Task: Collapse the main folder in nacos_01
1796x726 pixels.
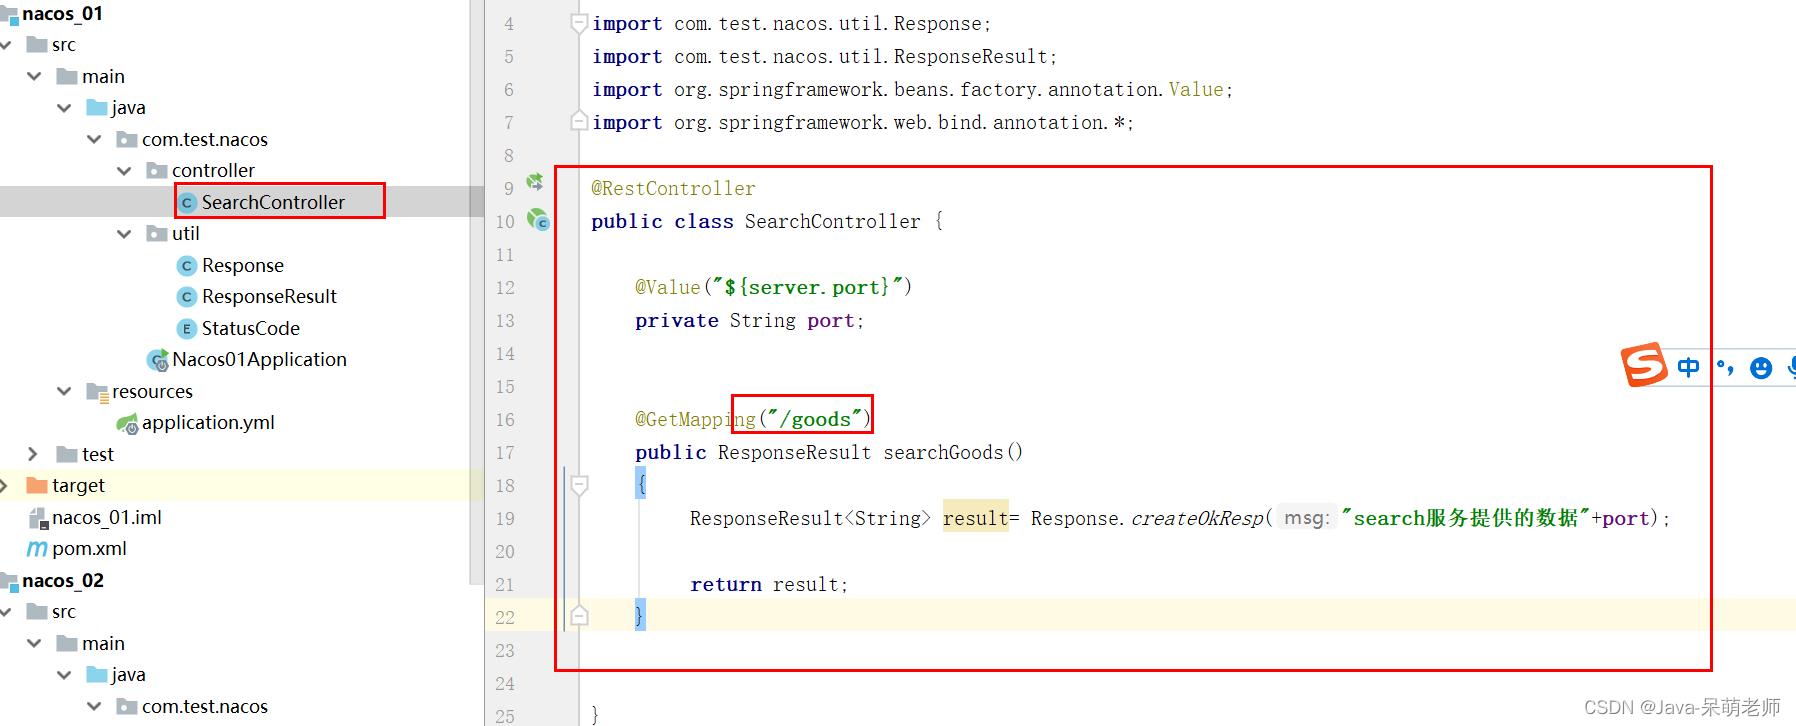Action: click(34, 76)
